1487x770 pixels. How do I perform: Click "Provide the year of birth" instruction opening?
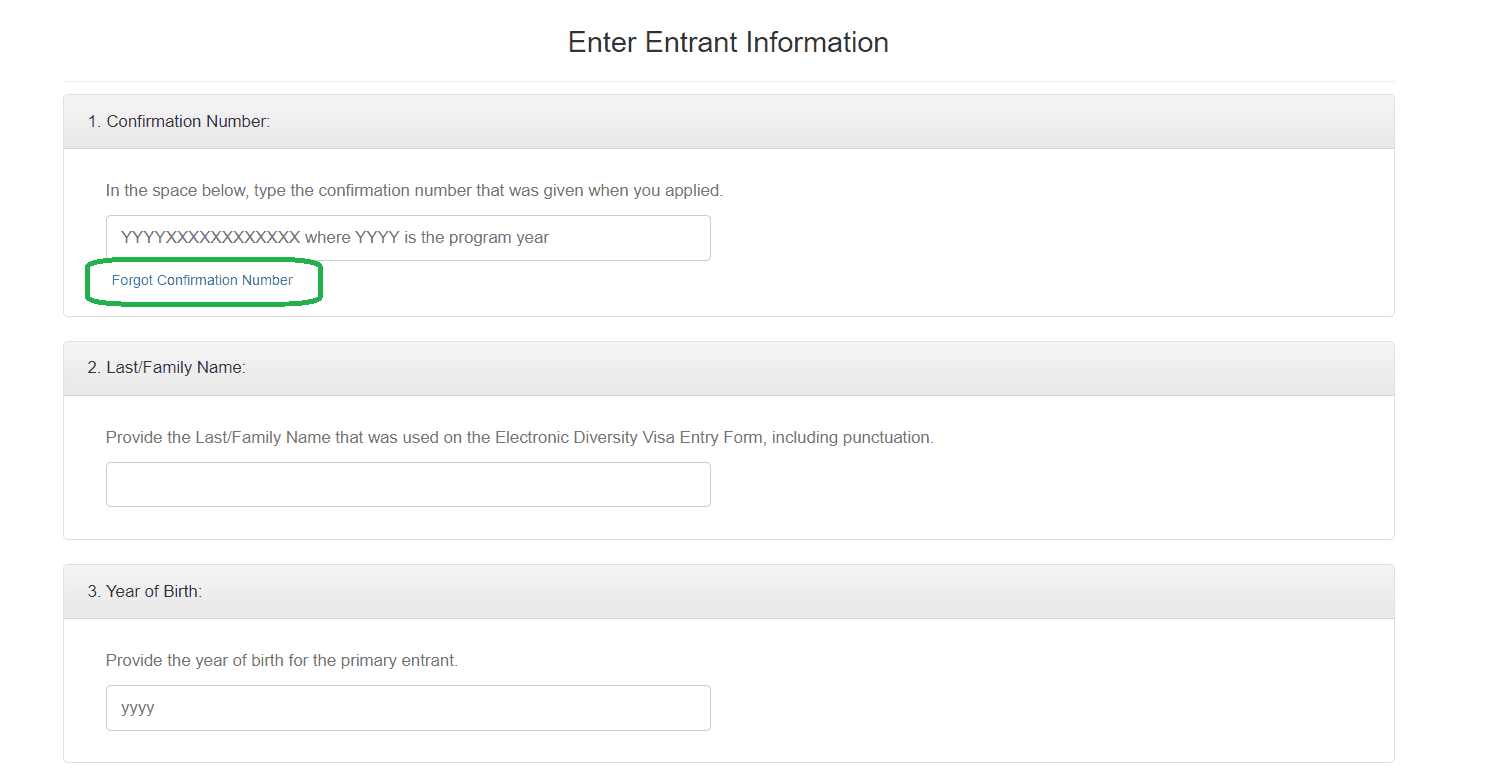tap(194, 661)
